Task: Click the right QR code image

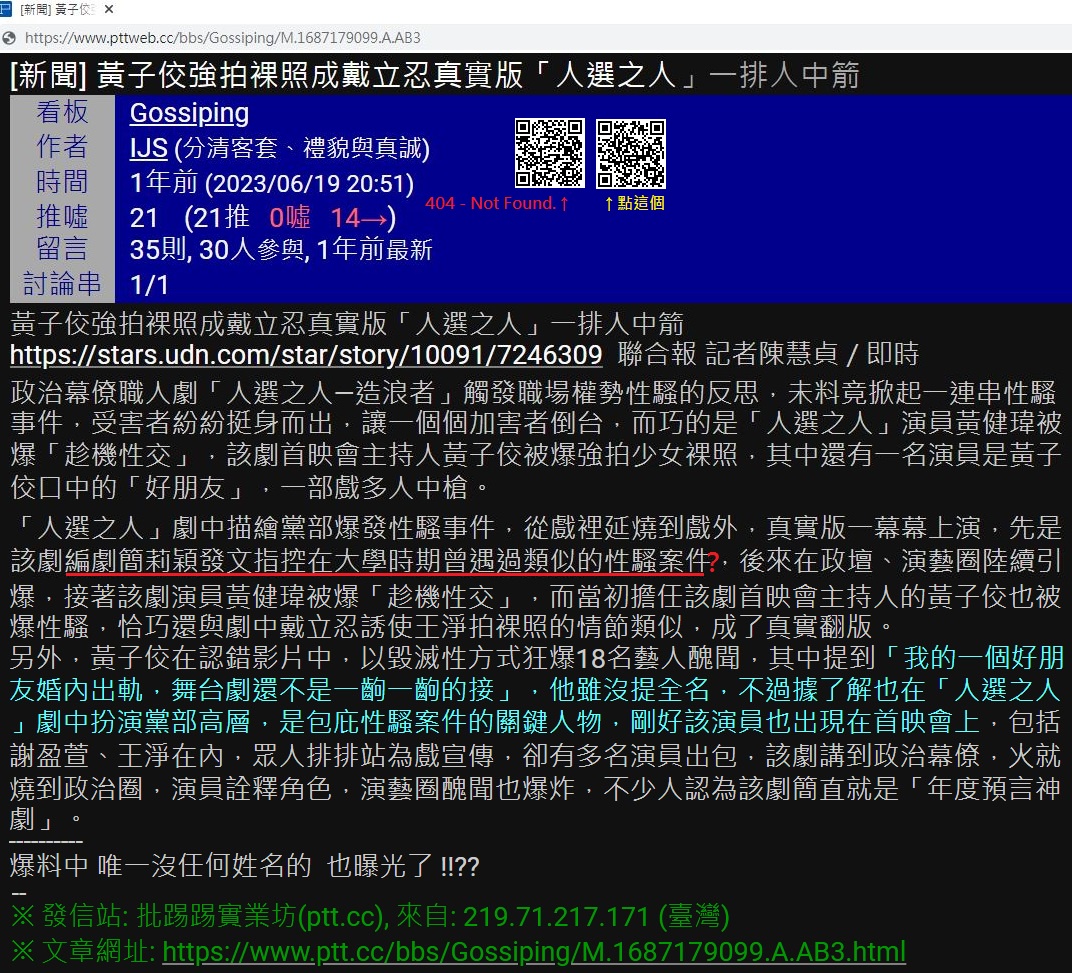Action: pyautogui.click(x=631, y=153)
